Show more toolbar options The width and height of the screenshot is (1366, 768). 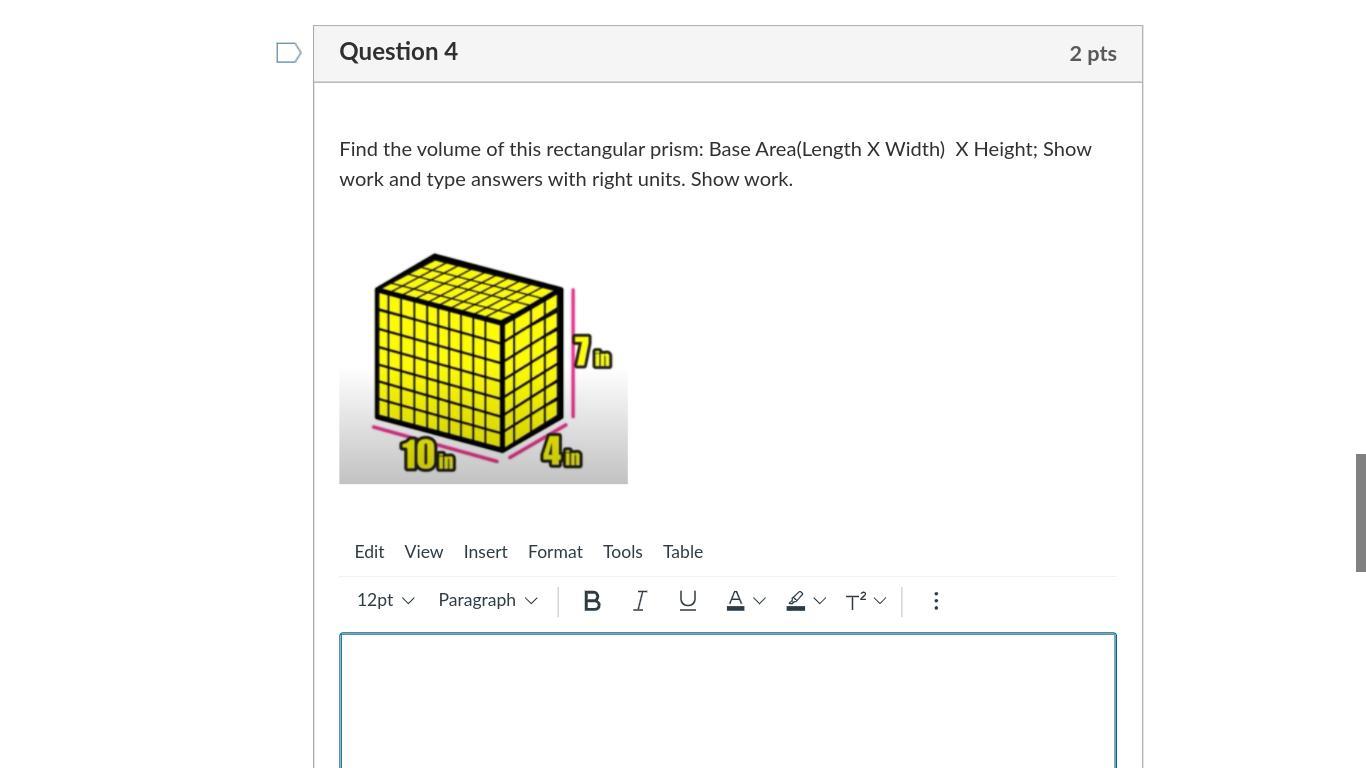point(936,601)
